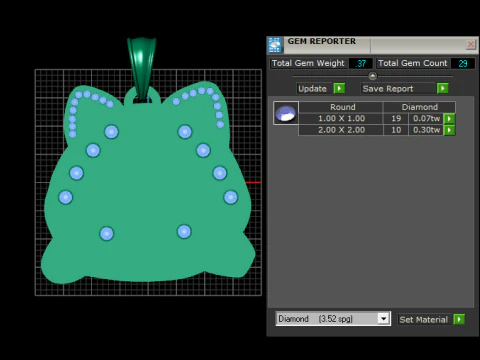
Task: Collapse the panel with the round arrow handle
Action: (x=373, y=76)
